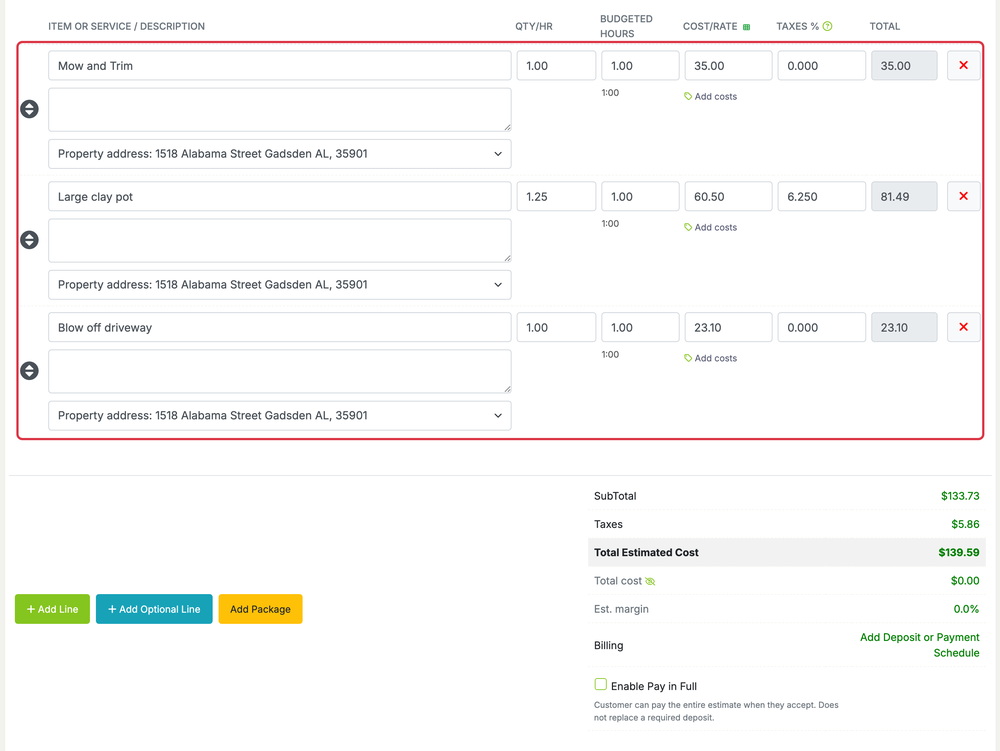Toggle the hidden-eye icon beside Total cost

tap(650, 581)
